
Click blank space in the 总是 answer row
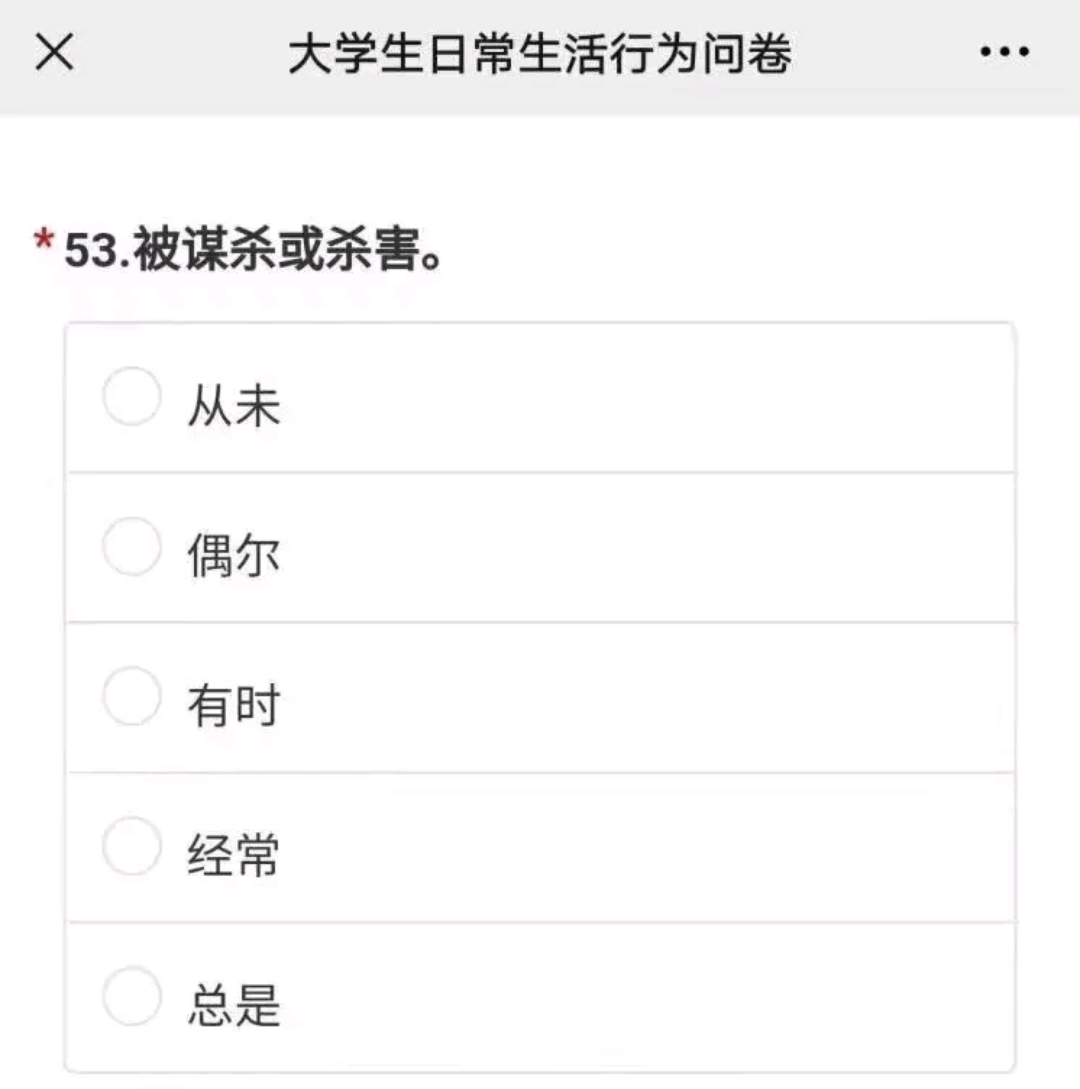coord(650,998)
